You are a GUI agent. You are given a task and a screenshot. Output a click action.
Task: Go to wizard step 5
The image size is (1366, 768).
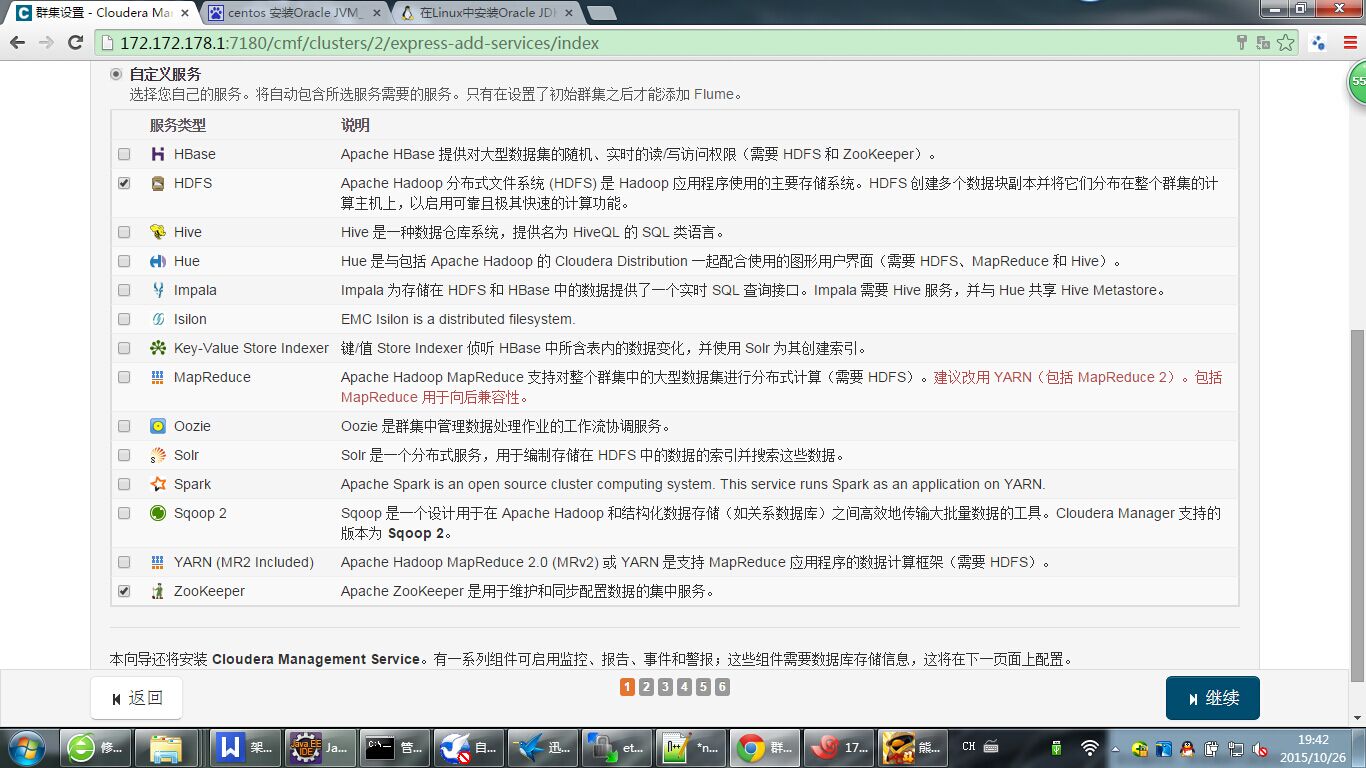[703, 687]
